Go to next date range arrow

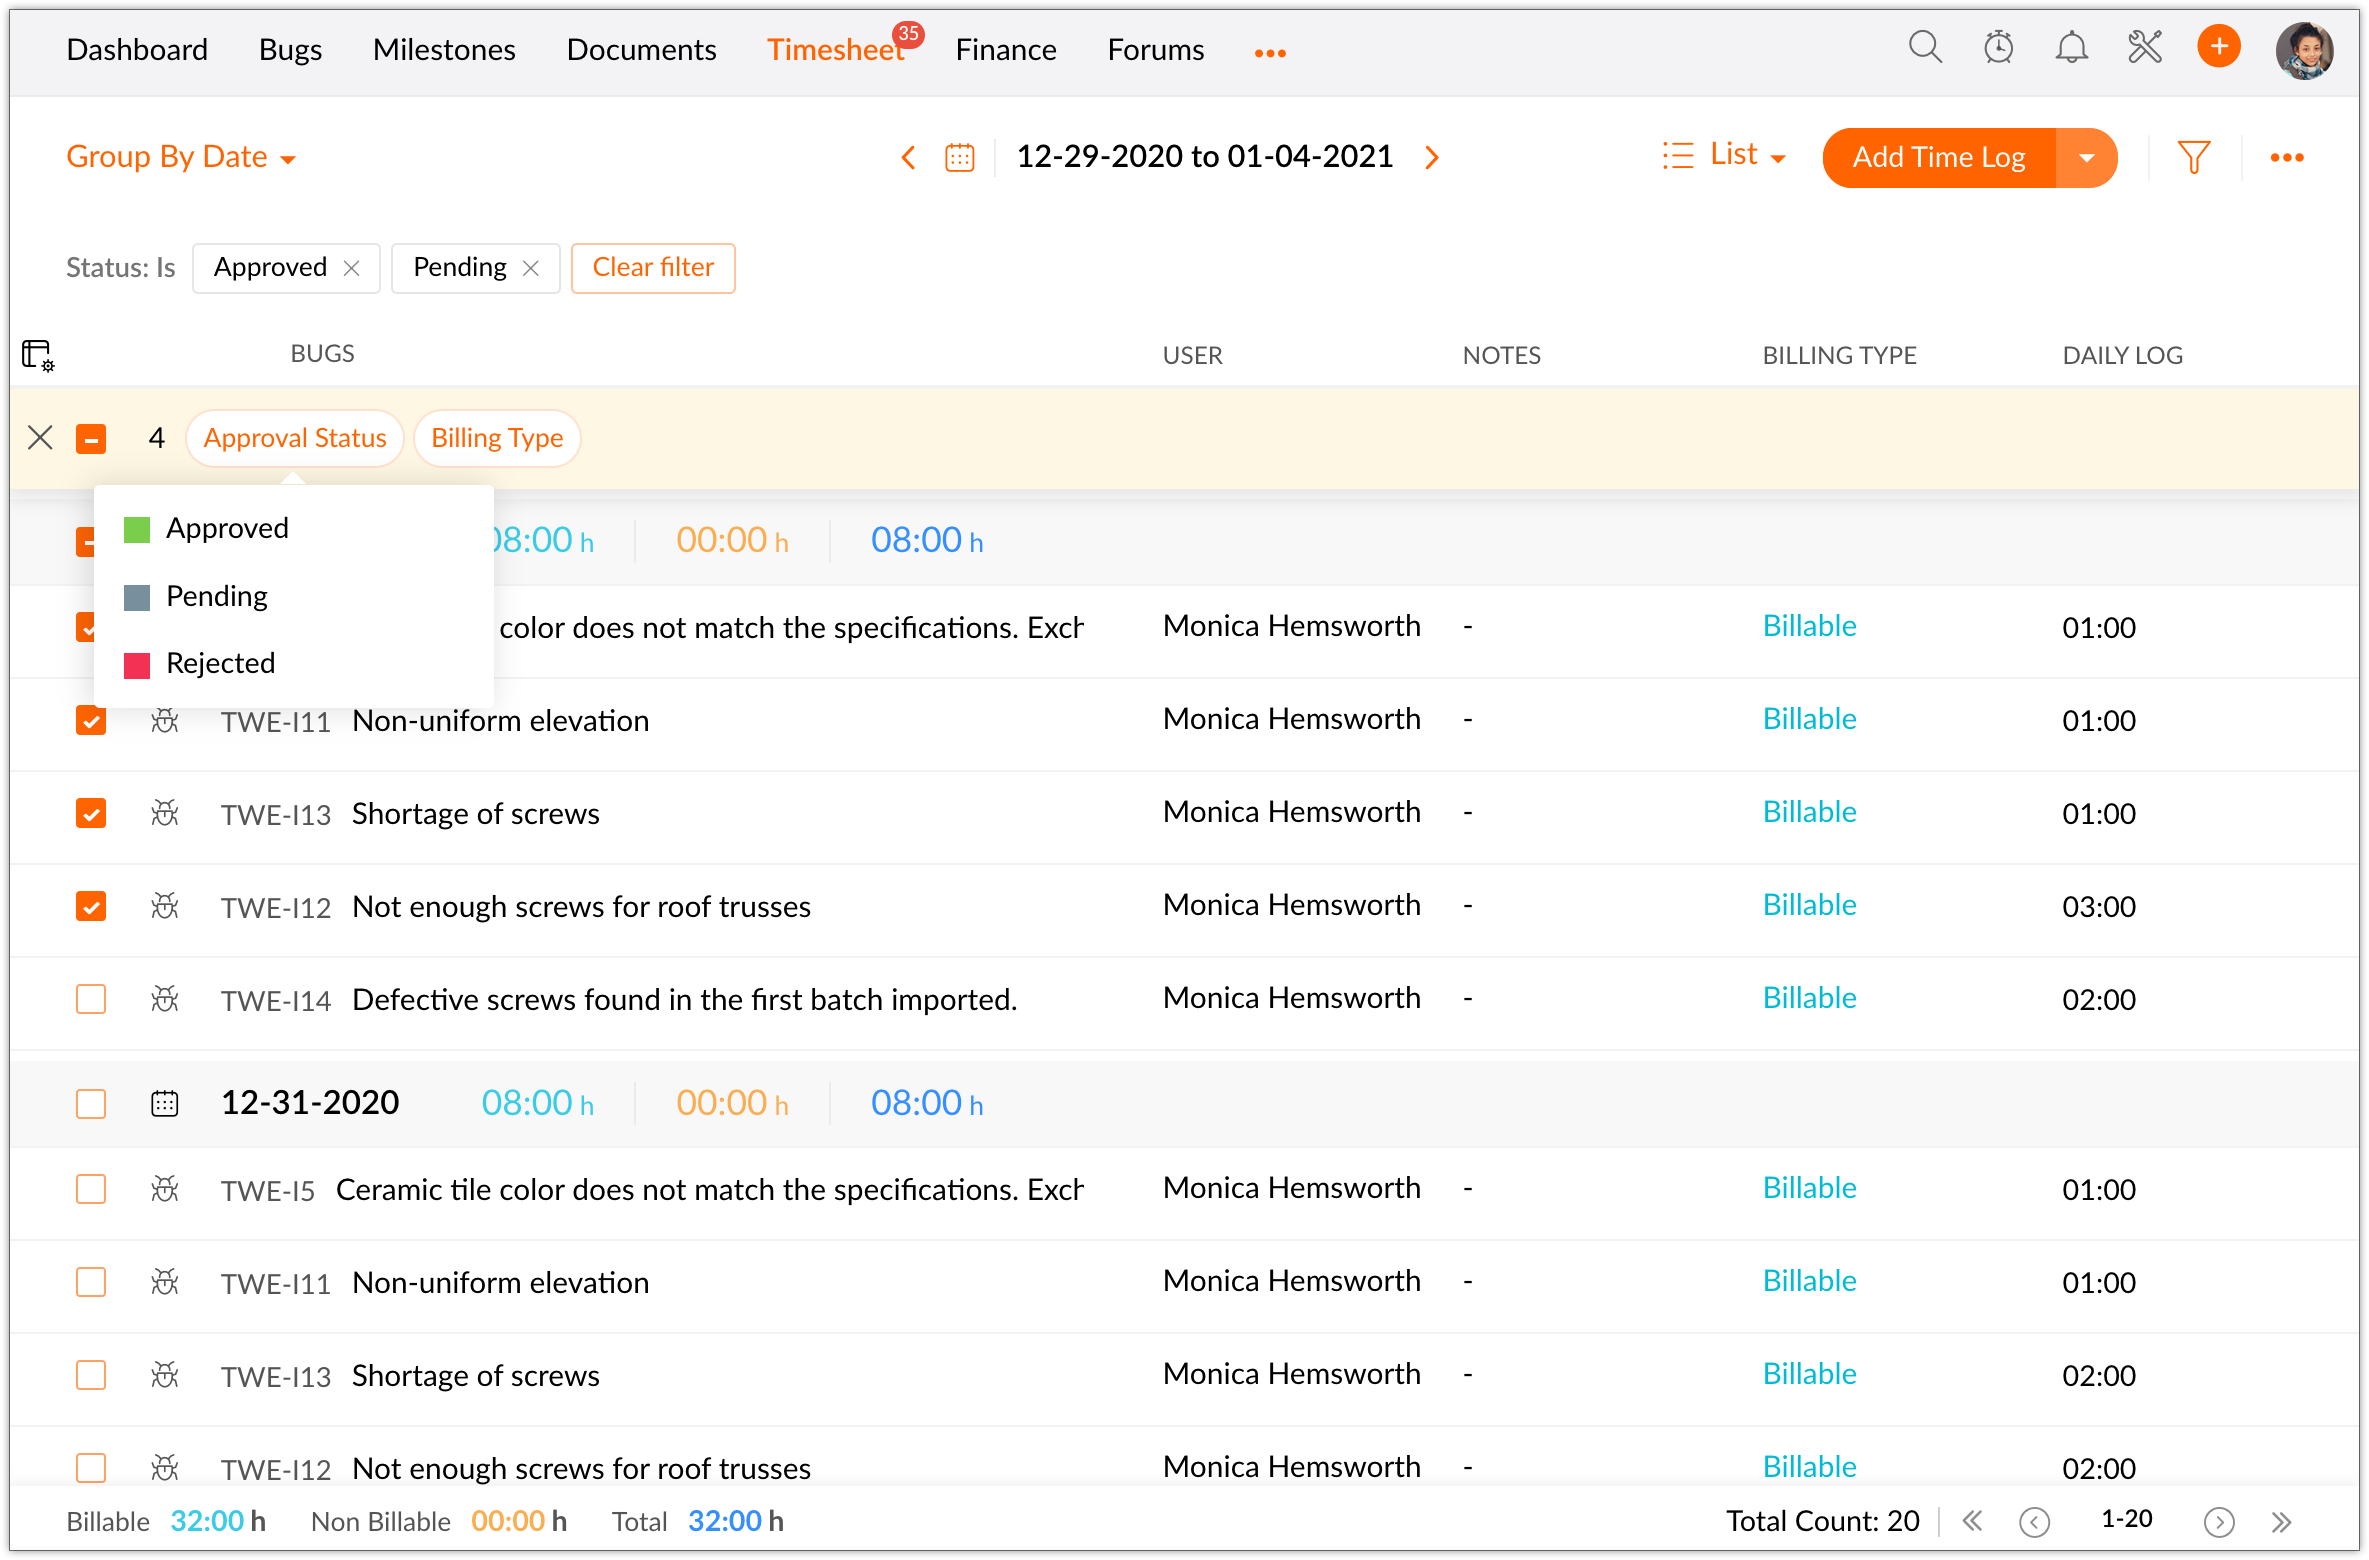1432,158
